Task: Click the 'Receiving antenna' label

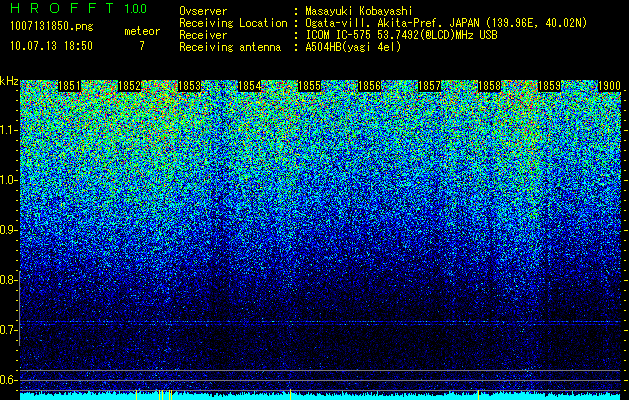Action: click(x=230, y=47)
